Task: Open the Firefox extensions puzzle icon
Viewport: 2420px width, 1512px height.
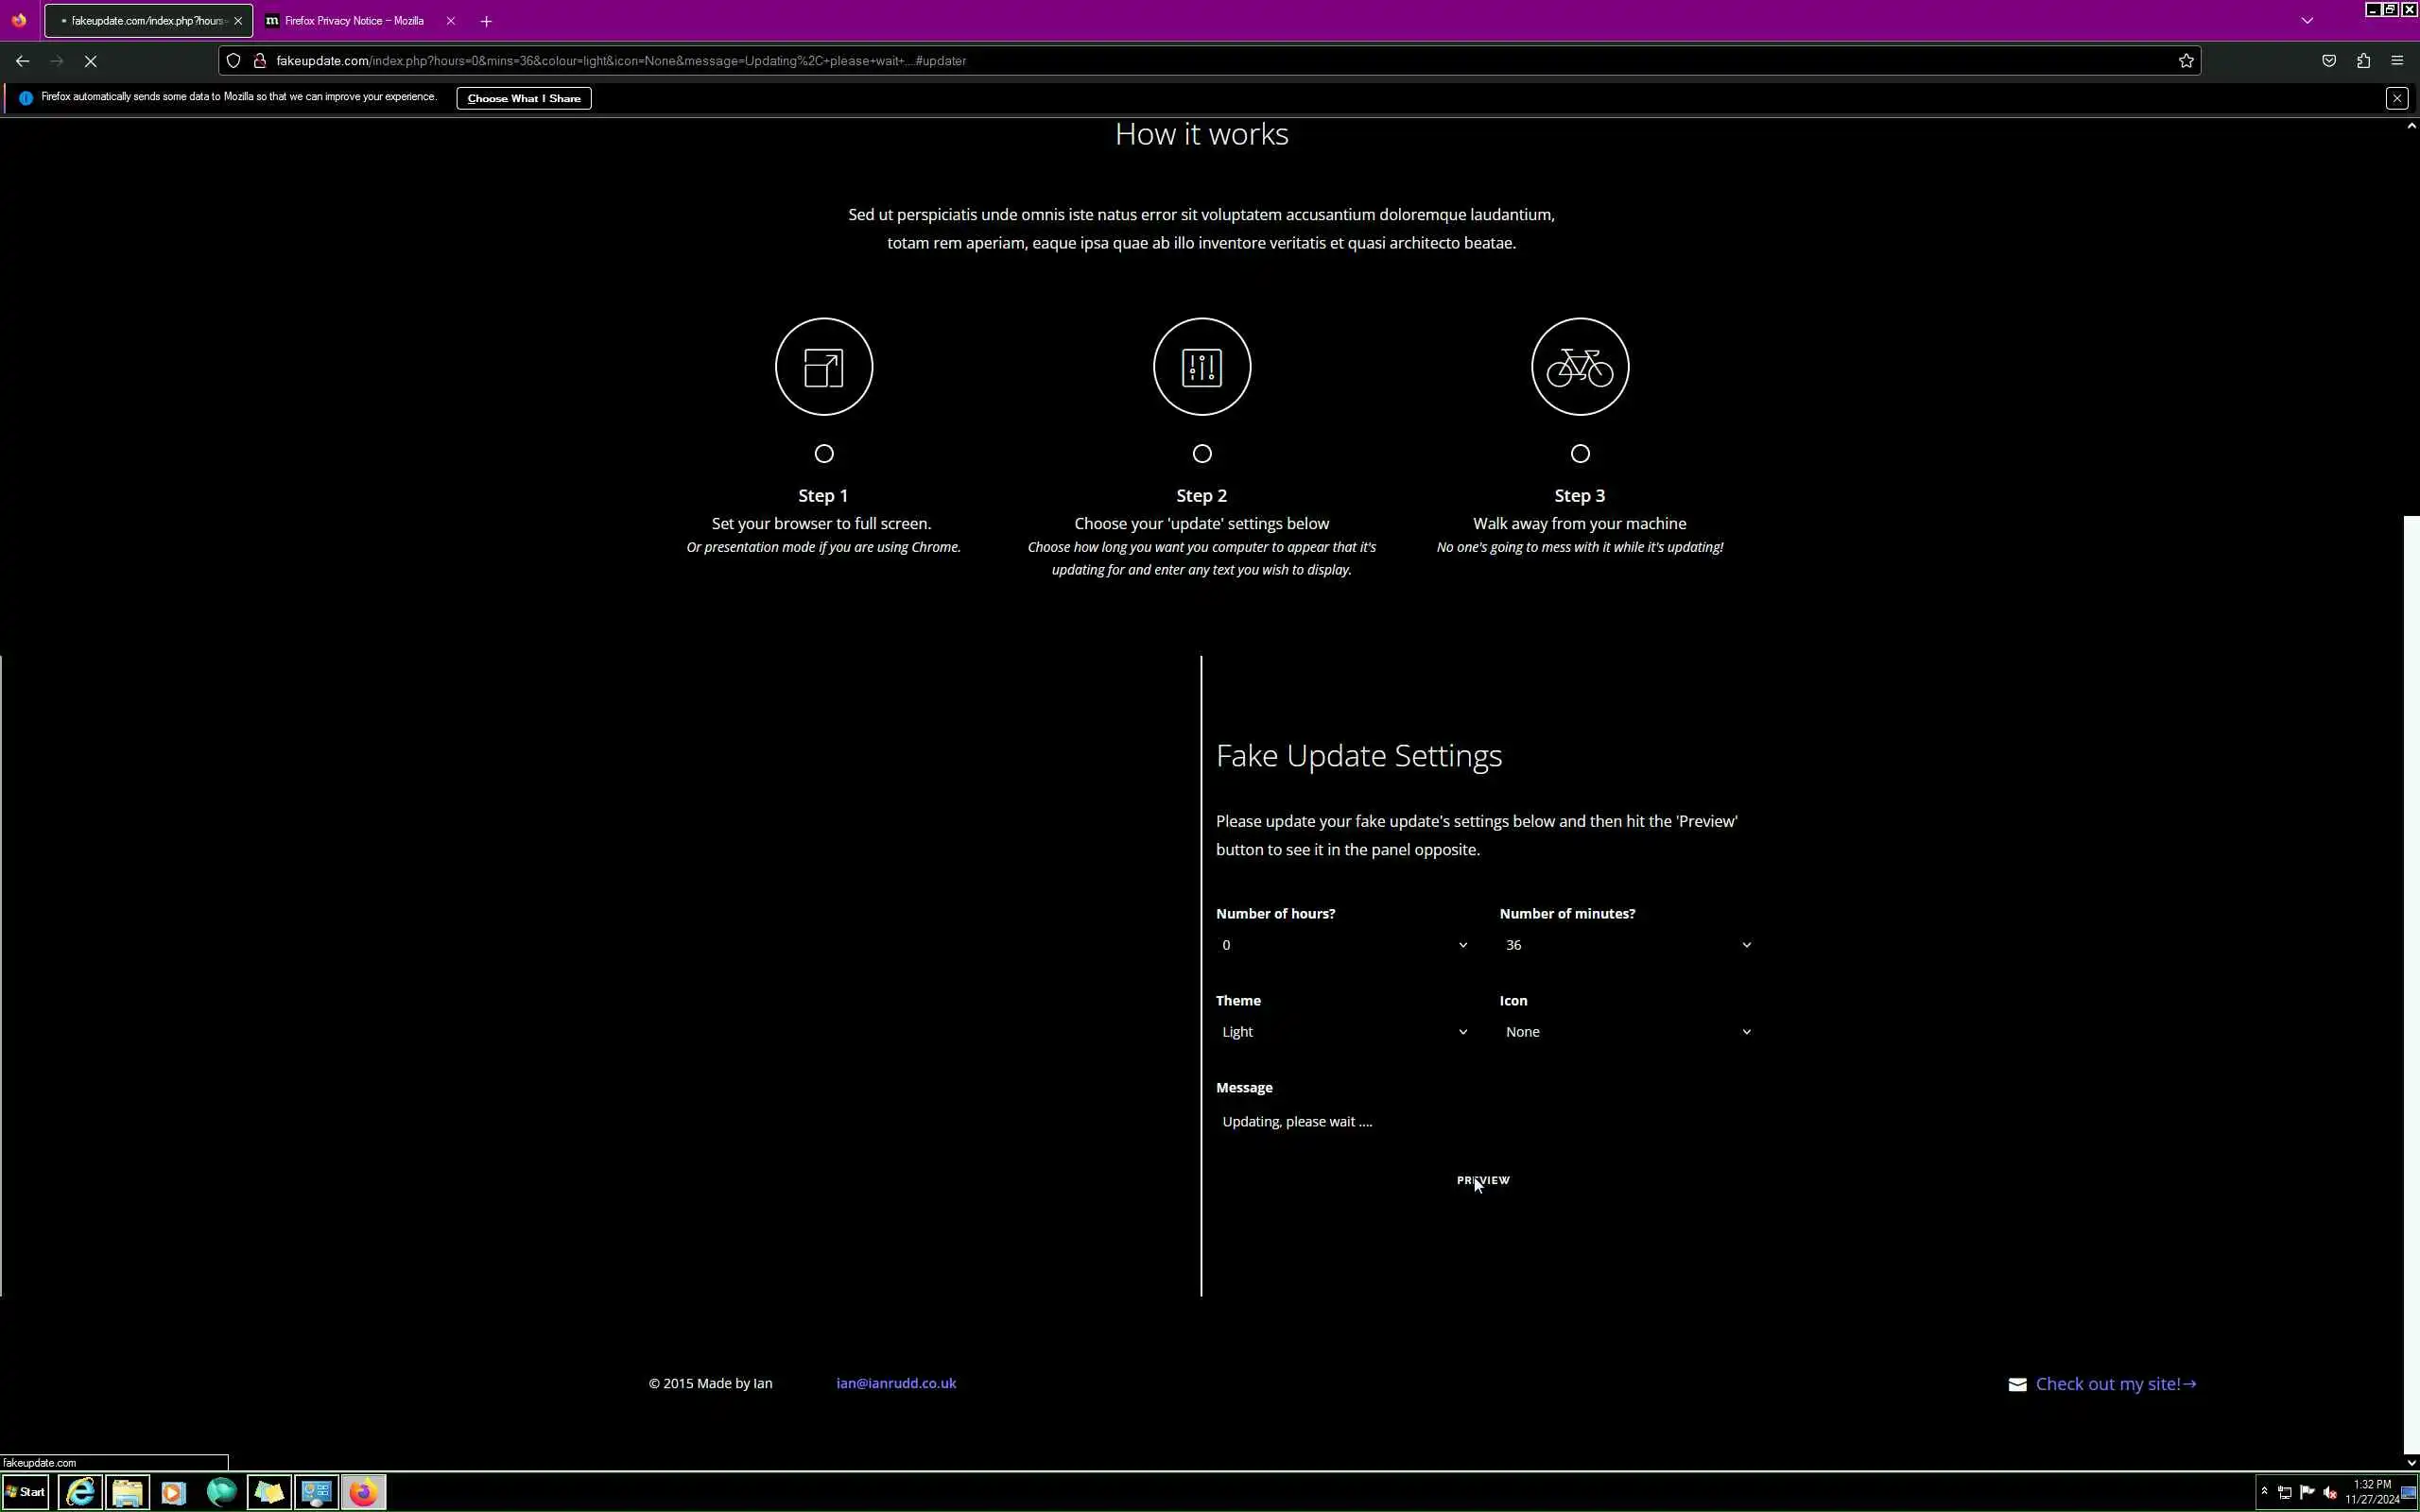Action: tap(2363, 61)
